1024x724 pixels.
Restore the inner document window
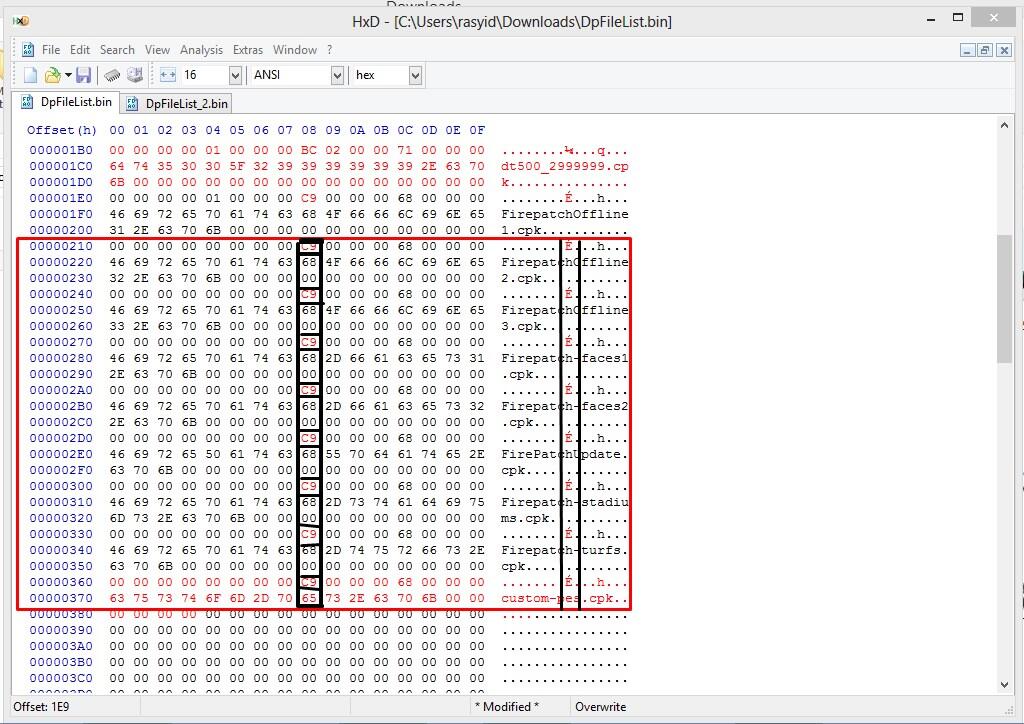tap(984, 50)
